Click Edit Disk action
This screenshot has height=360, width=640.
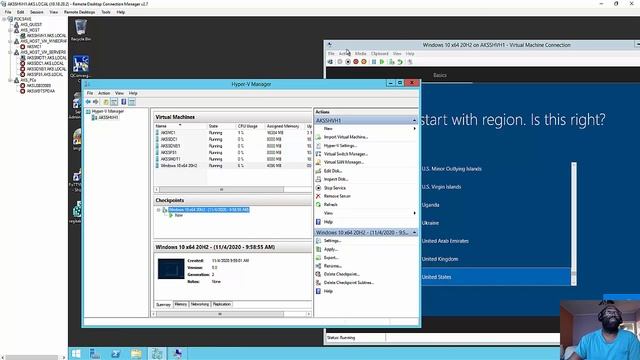point(333,171)
